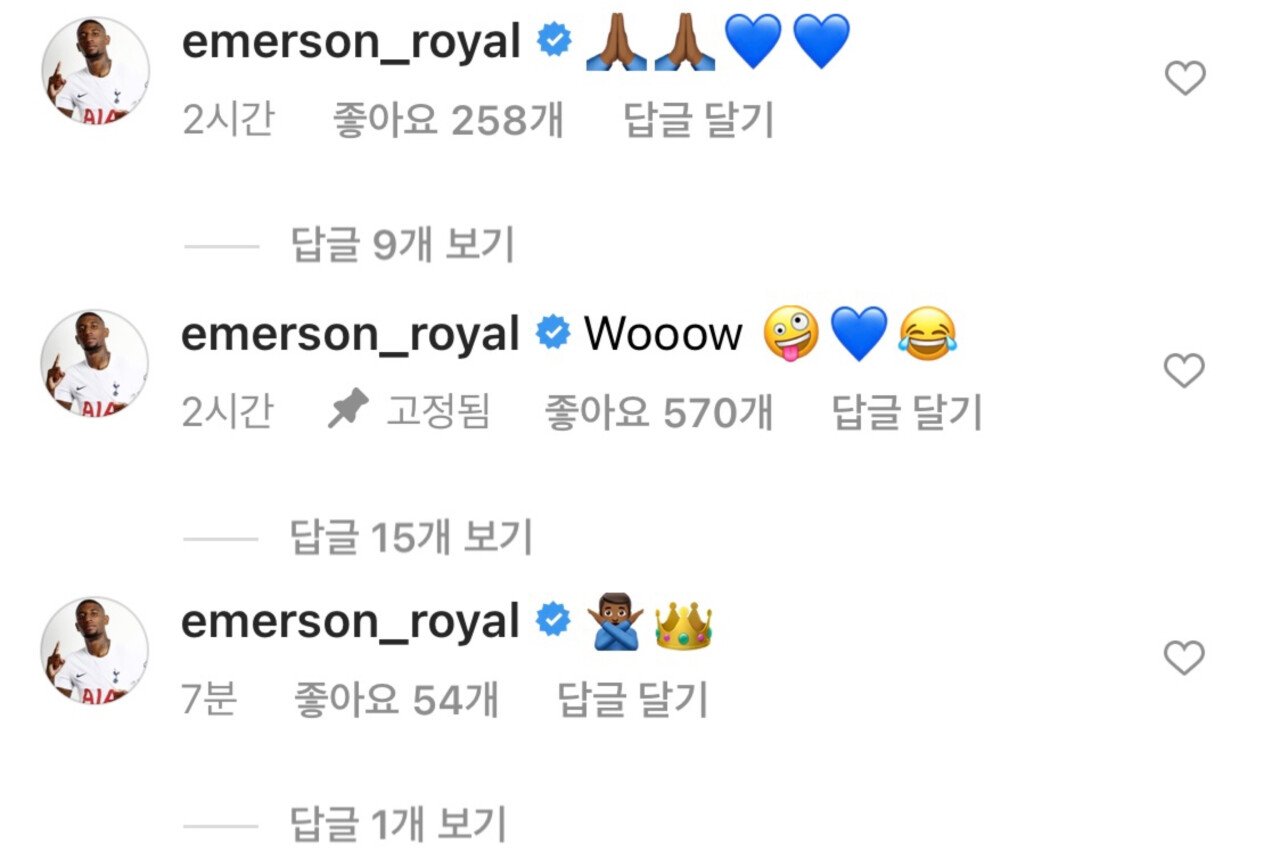The width and height of the screenshot is (1280, 853).
Task: View likes 좋아요 54개 on third comment
Action: point(396,699)
